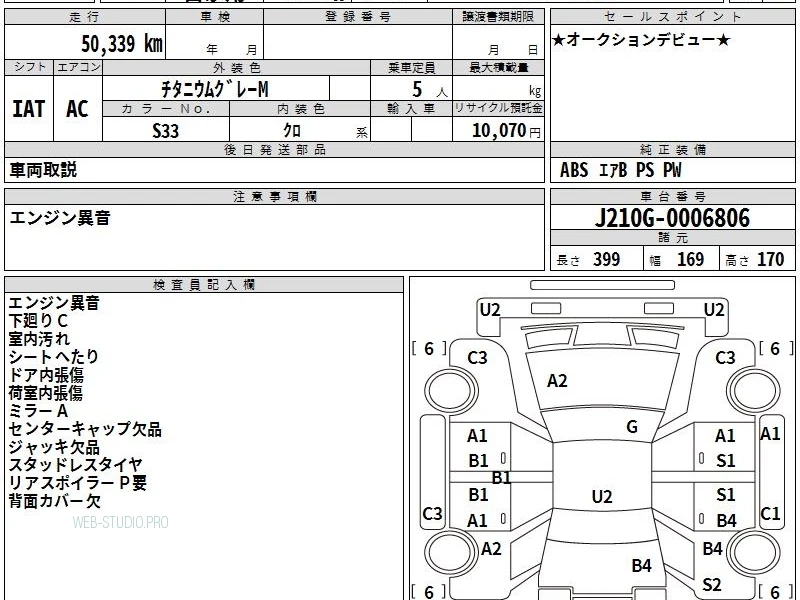This screenshot has height=600, width=800.
Task: Select the recycle deposit amount 10,070円
Action: 506,131
